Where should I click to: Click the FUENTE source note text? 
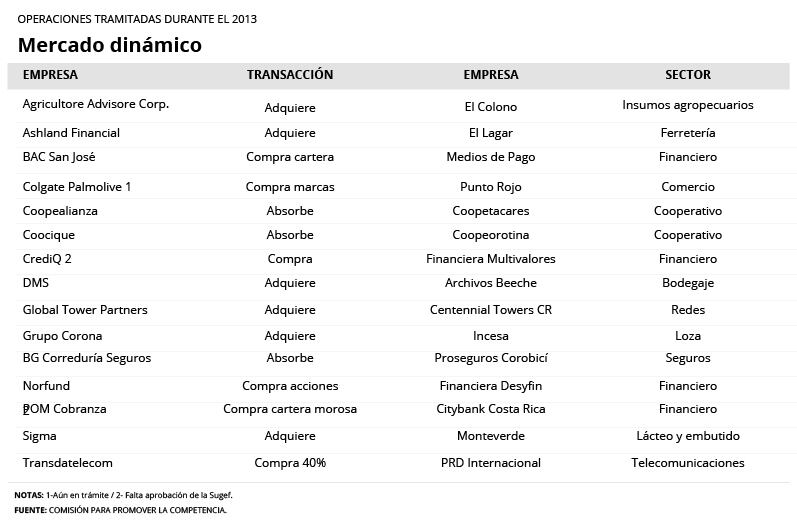(x=120, y=510)
